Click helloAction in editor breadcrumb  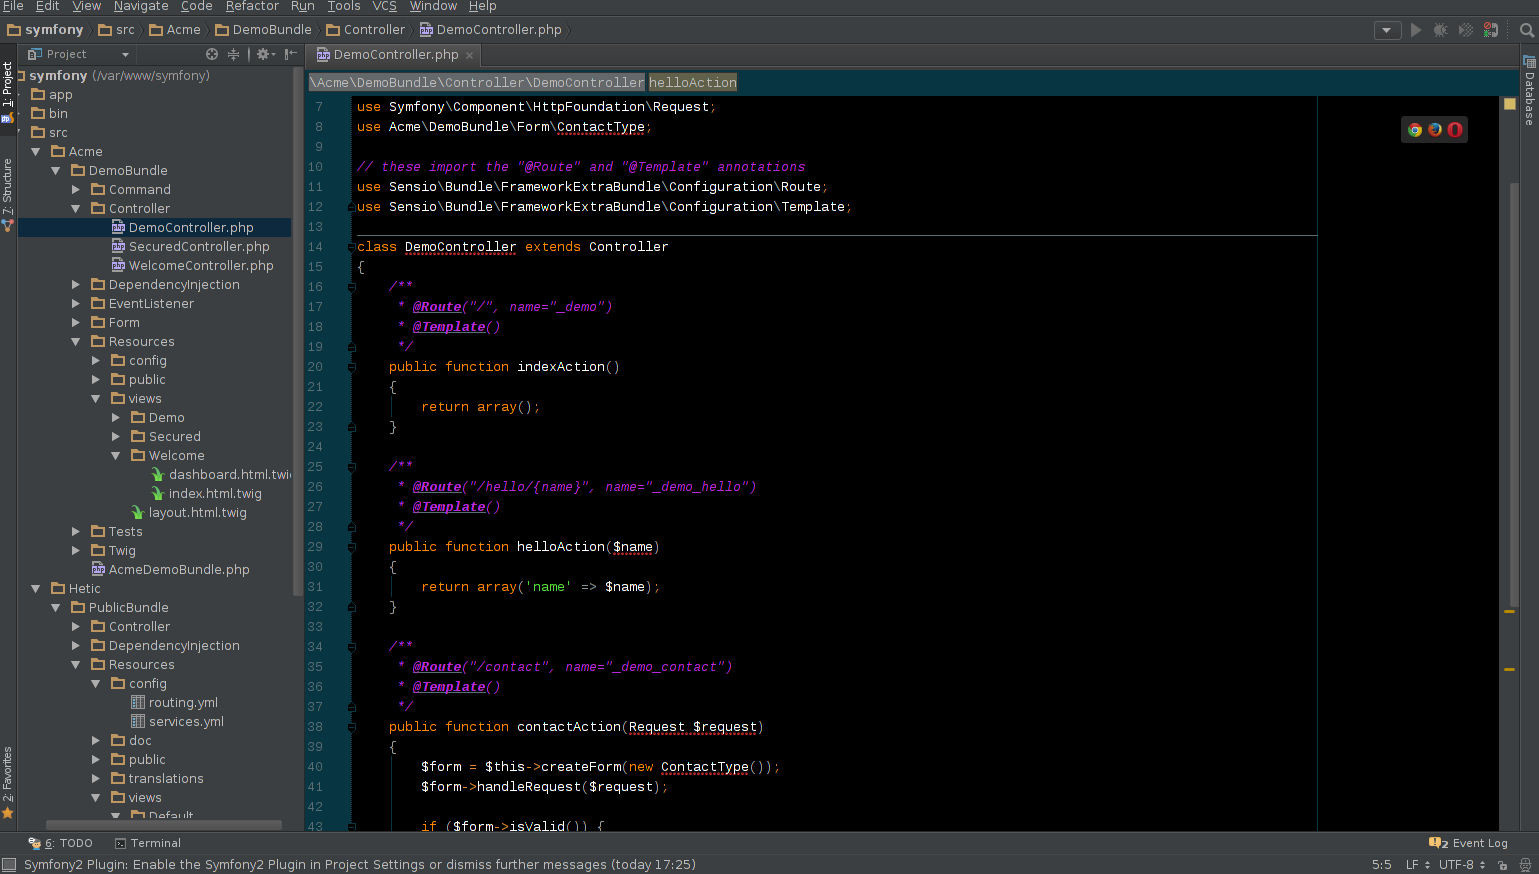[x=693, y=83]
